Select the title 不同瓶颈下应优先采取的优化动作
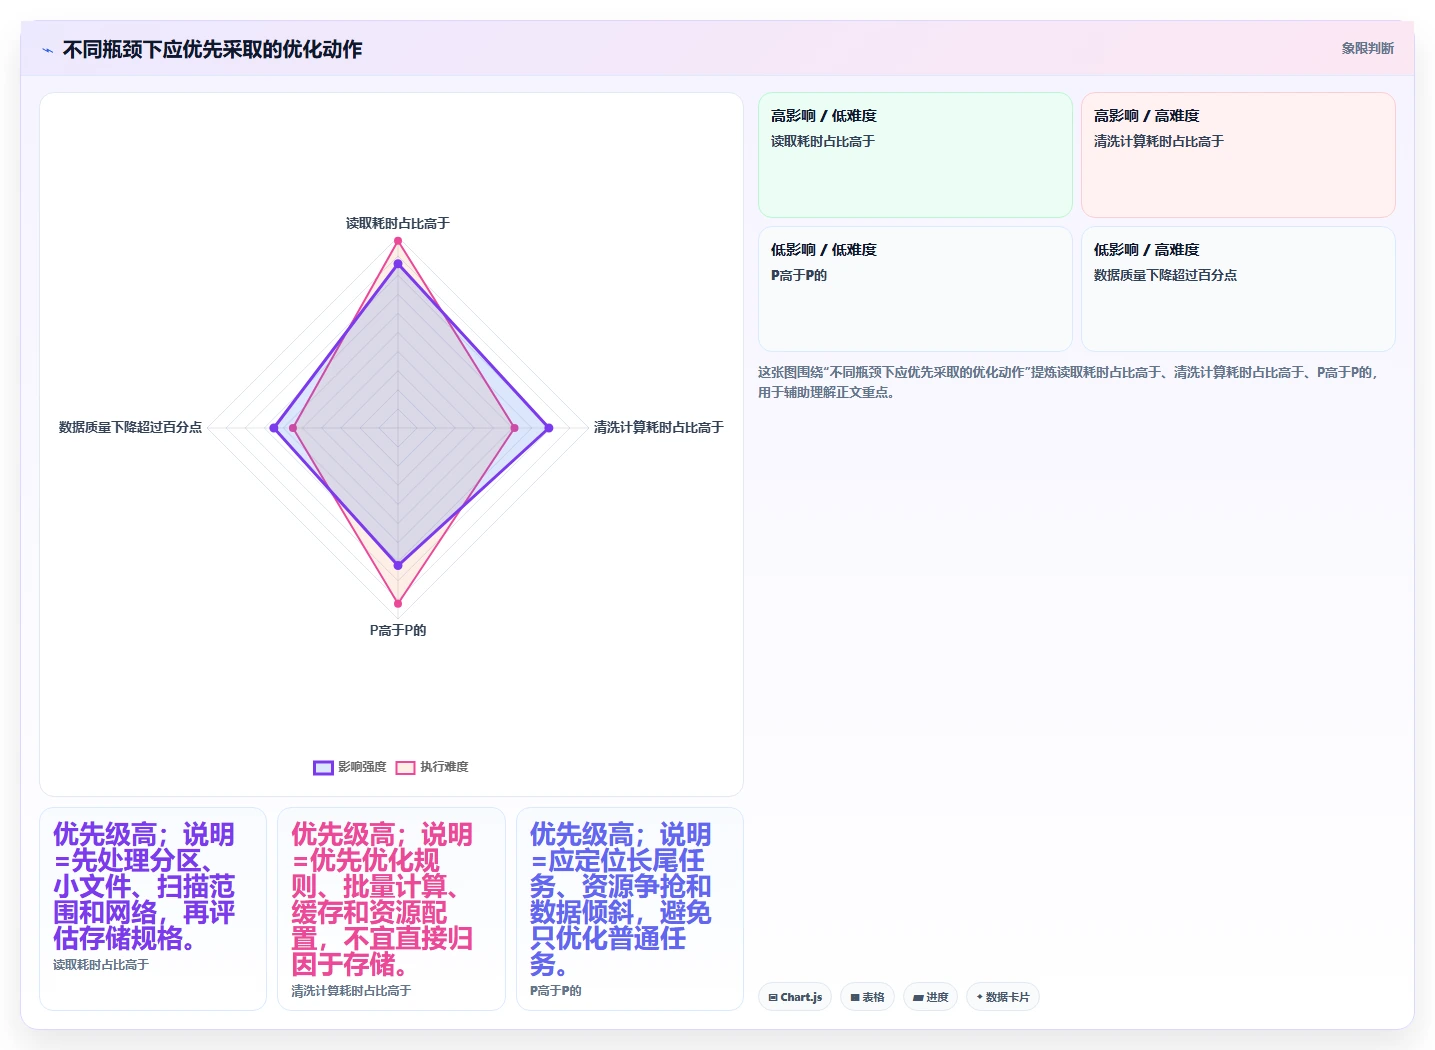 point(212,49)
